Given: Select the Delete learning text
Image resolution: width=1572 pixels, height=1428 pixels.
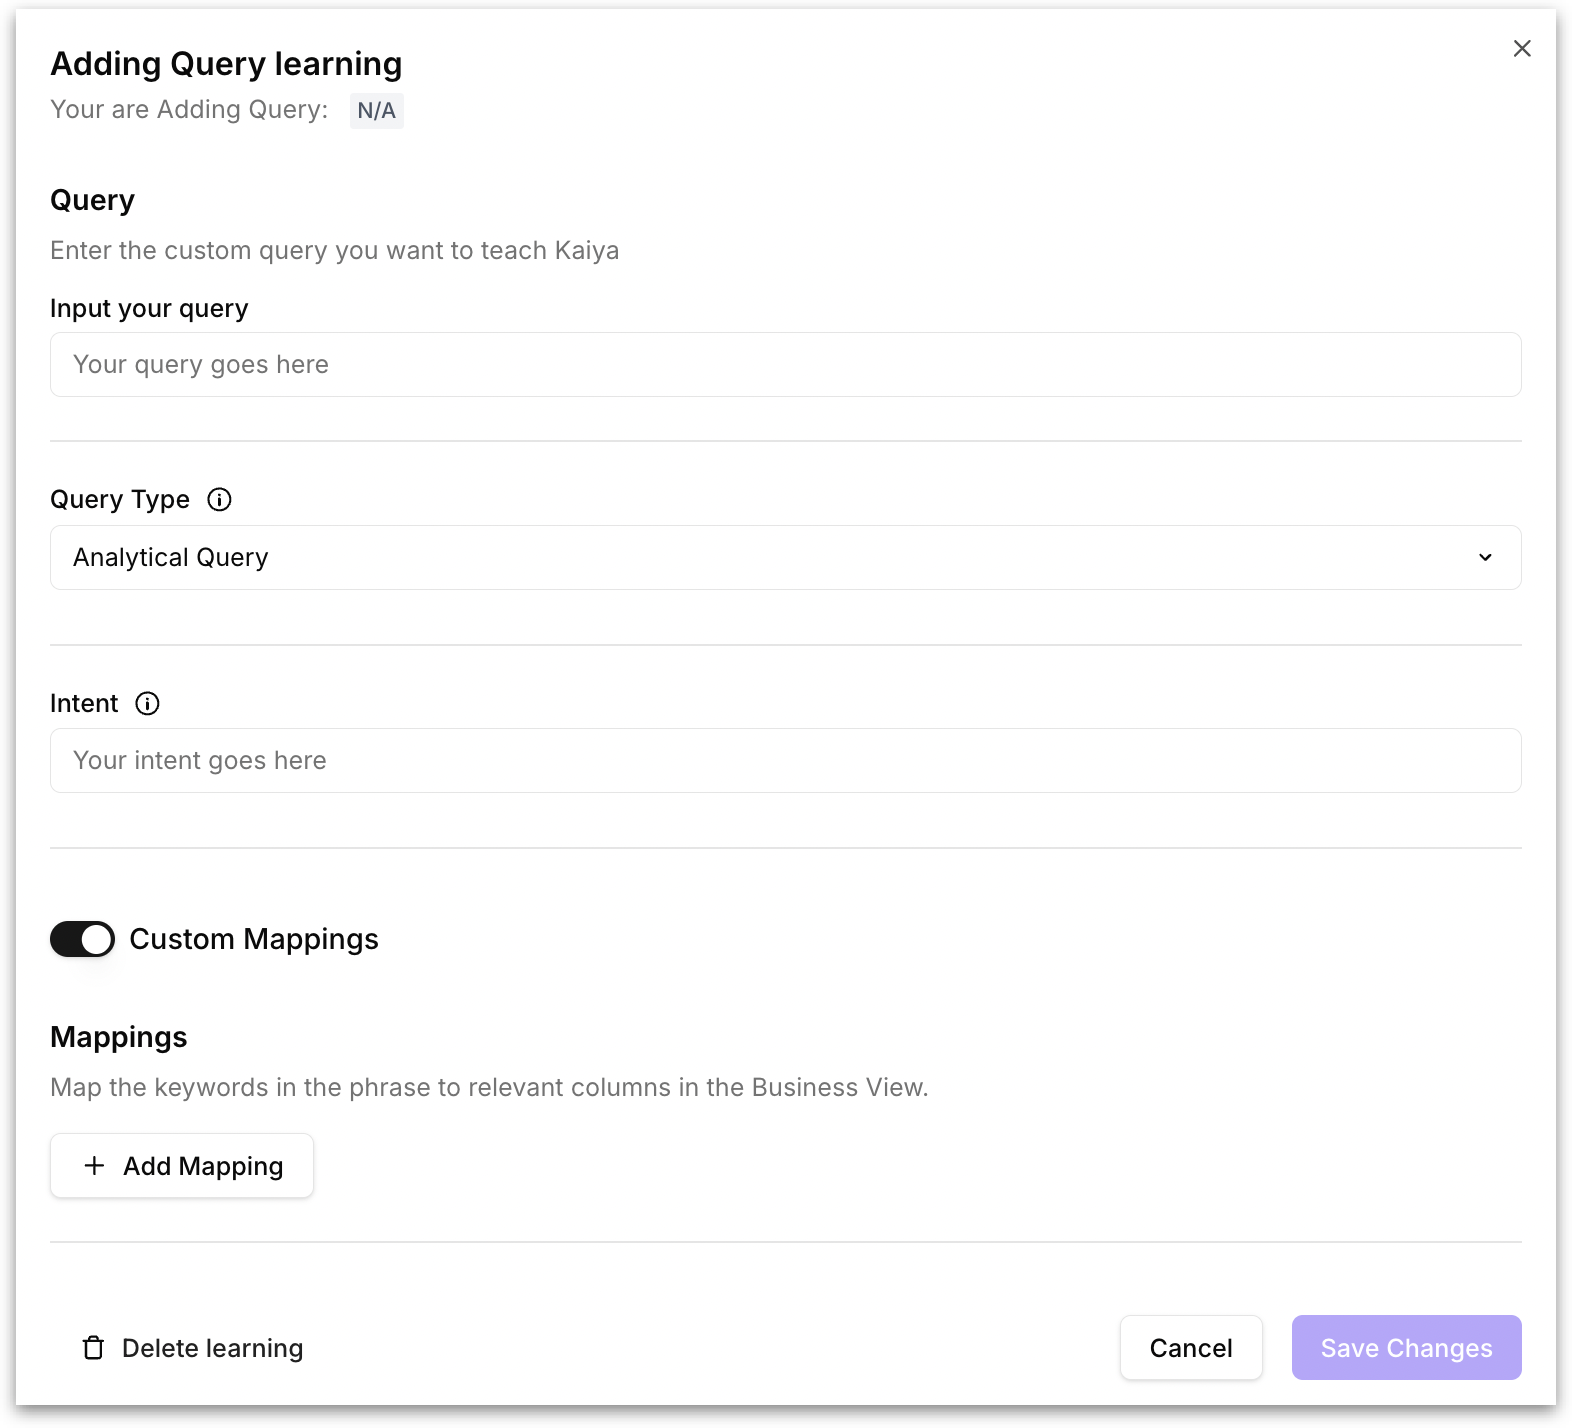Looking at the screenshot, I should (x=212, y=1348).
